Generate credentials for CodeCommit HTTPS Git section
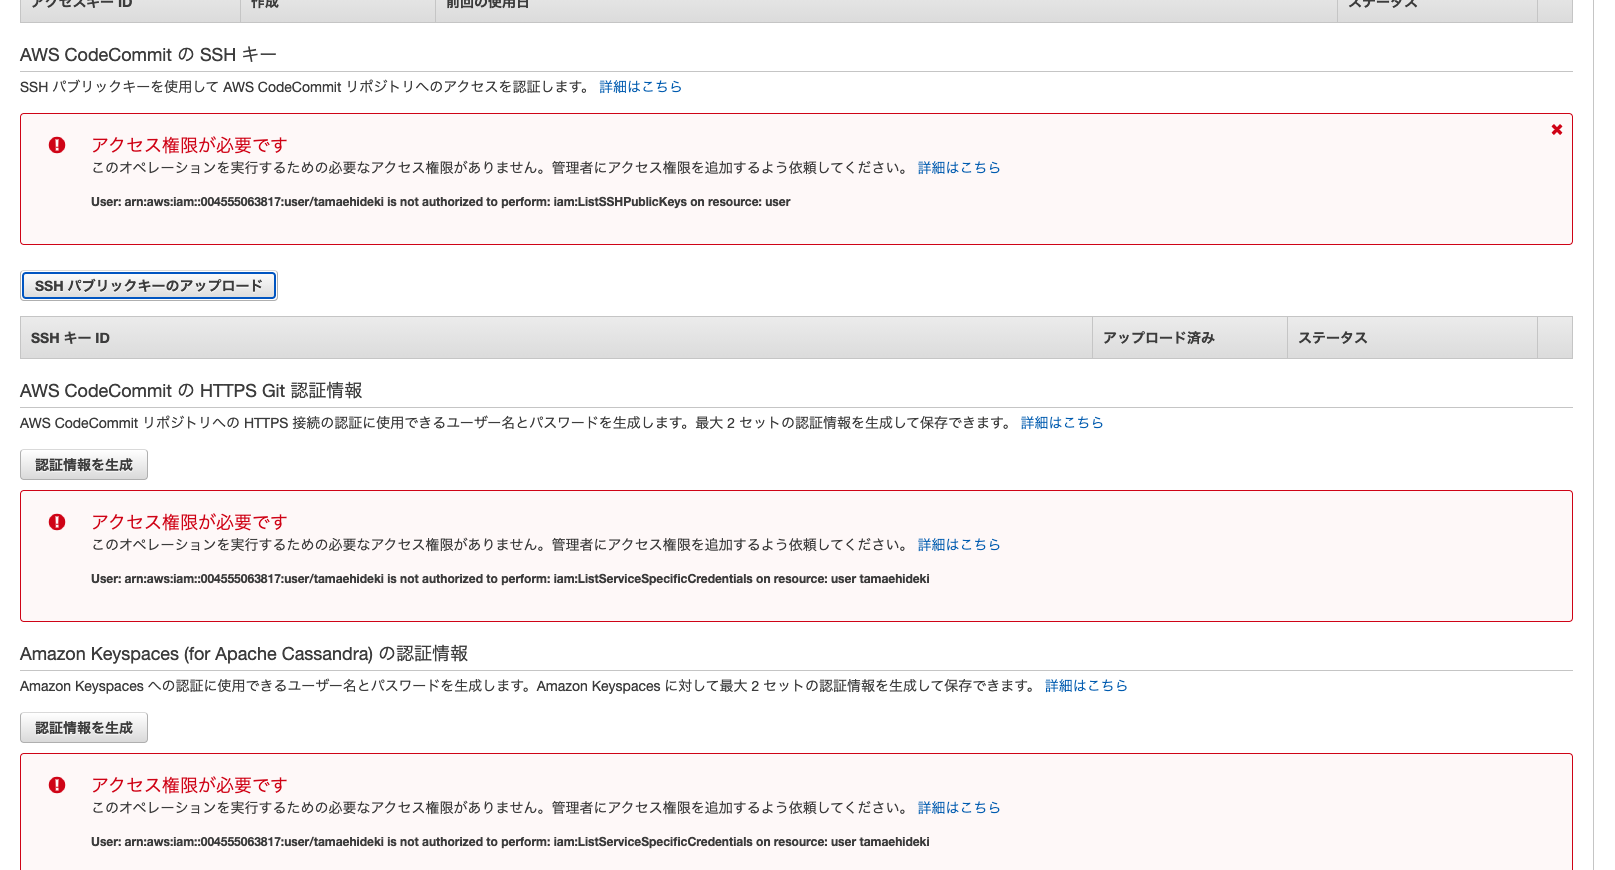Viewport: 1615px width, 870px height. pos(84,465)
